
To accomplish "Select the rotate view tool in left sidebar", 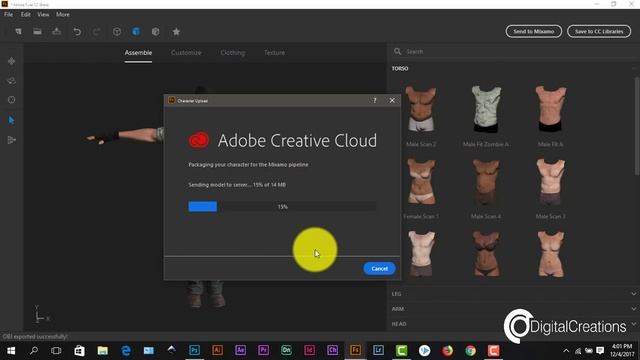I will click(x=11, y=80).
